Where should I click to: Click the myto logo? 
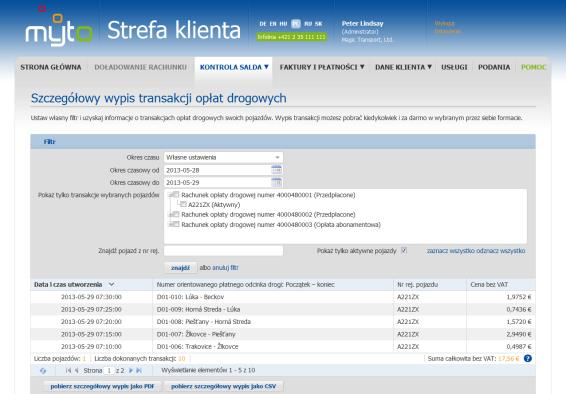click(x=59, y=27)
